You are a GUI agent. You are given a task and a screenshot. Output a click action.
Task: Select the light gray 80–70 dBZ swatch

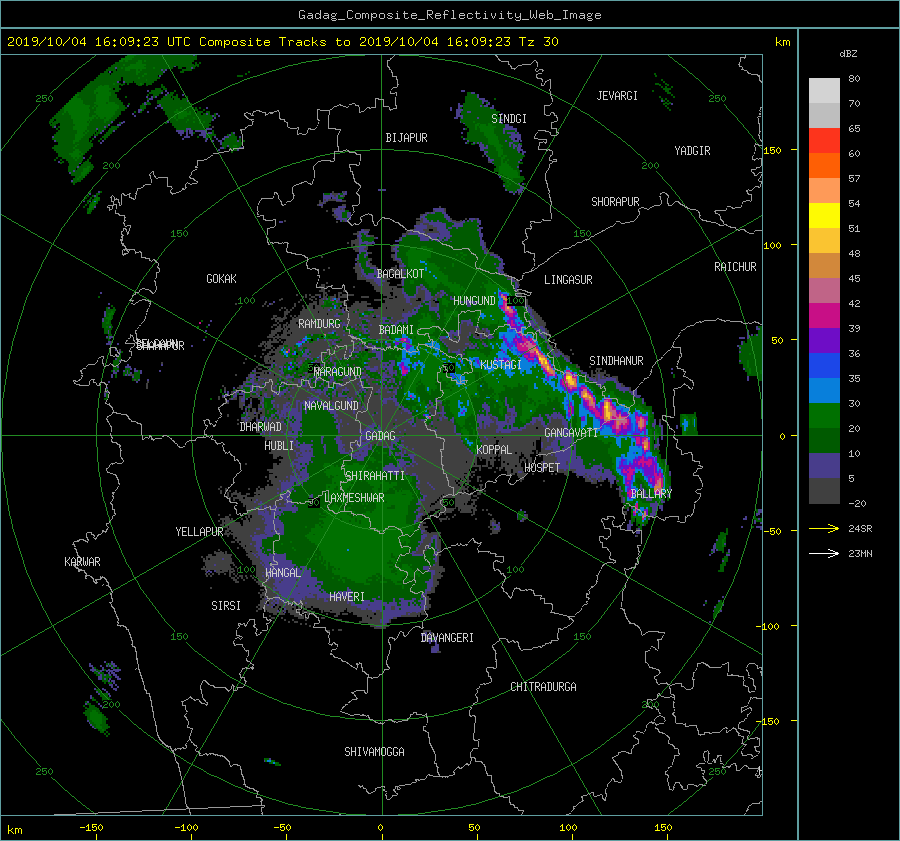click(x=824, y=91)
